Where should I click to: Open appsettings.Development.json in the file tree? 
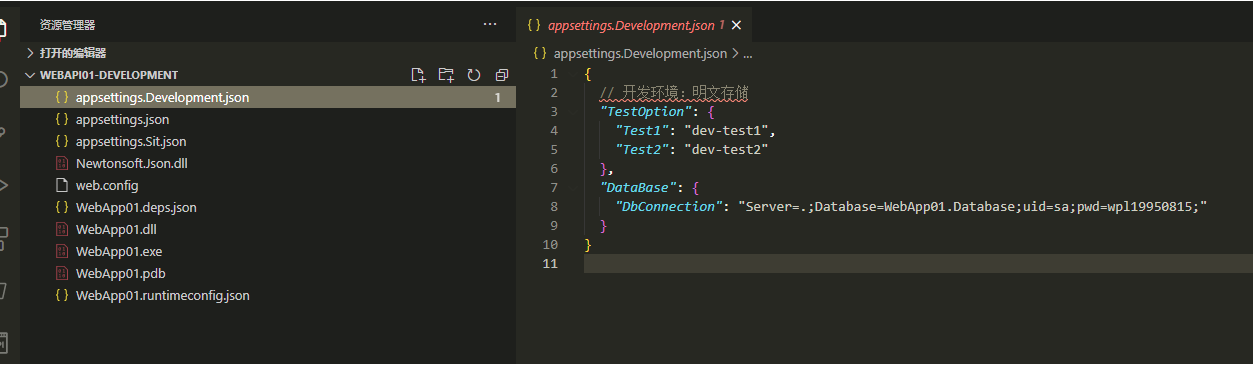pos(268,98)
